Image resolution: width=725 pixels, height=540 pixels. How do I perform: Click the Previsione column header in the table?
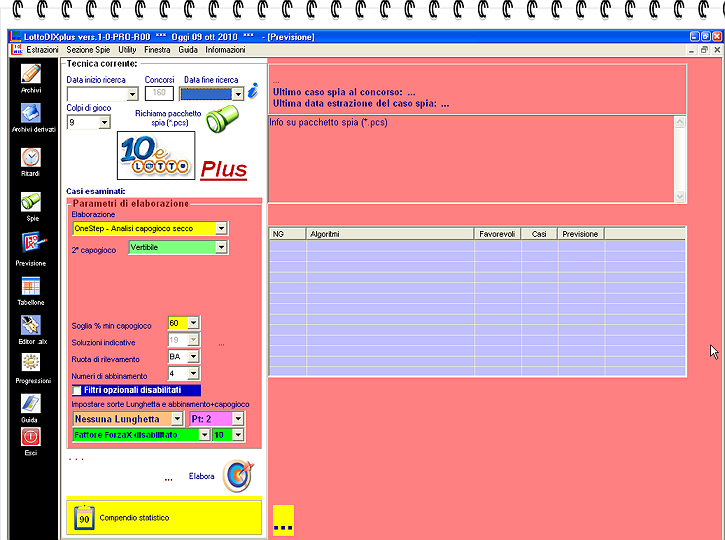click(581, 234)
